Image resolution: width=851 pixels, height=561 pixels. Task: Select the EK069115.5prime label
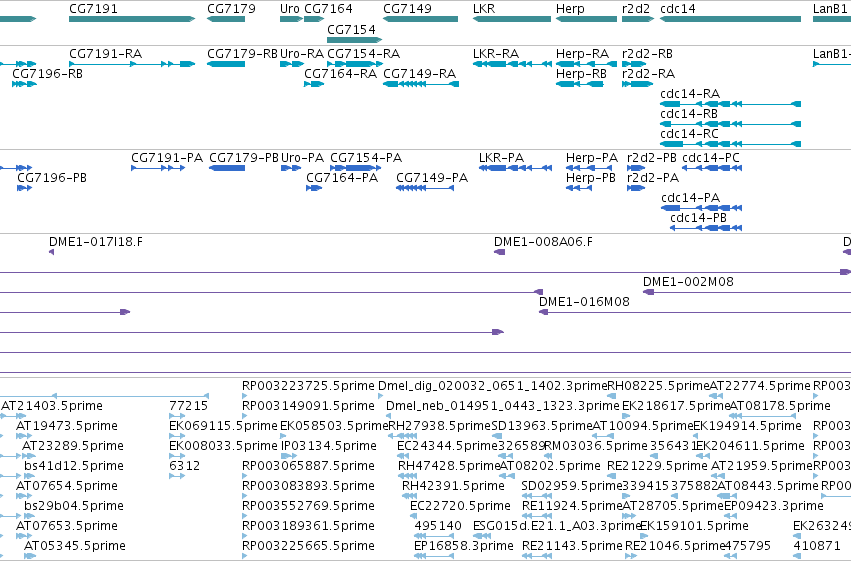(223, 426)
